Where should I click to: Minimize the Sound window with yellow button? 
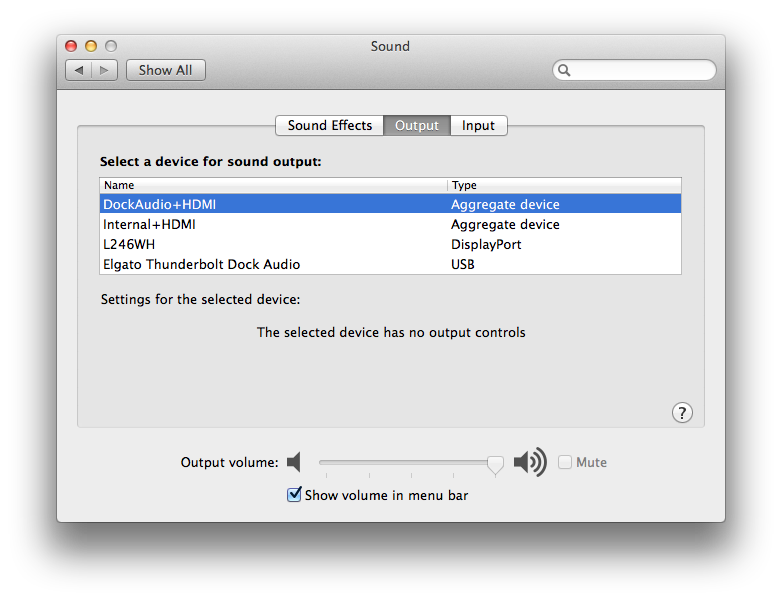click(91, 46)
